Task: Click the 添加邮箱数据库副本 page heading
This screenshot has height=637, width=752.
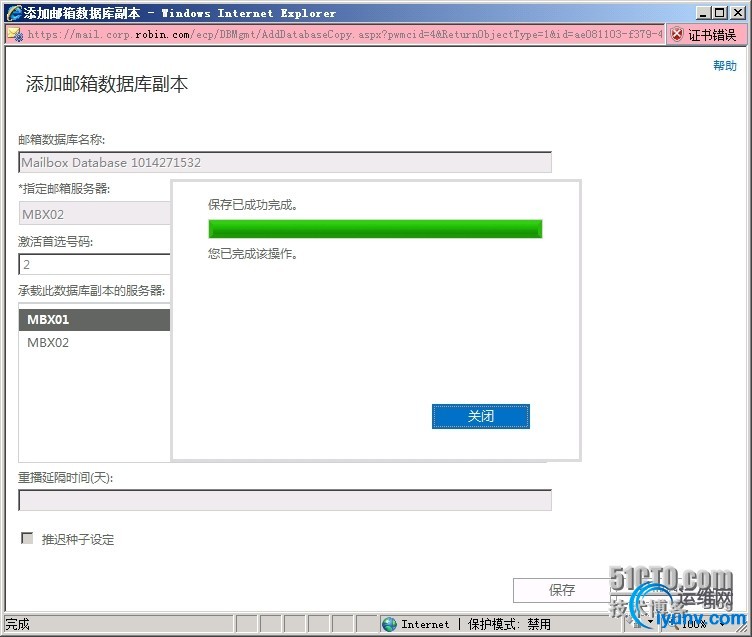Action: pos(106,84)
